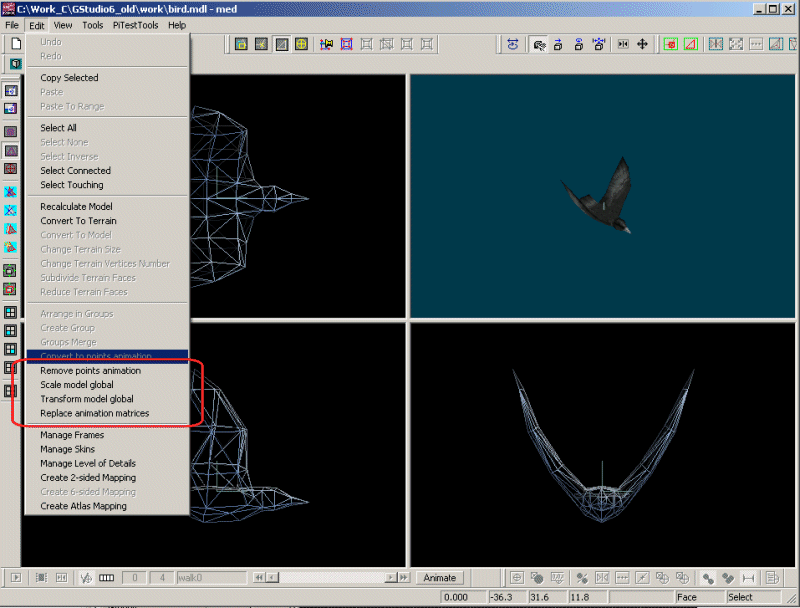This screenshot has width=800, height=608.
Task: Click status bar value 31.6
Action: (x=547, y=597)
